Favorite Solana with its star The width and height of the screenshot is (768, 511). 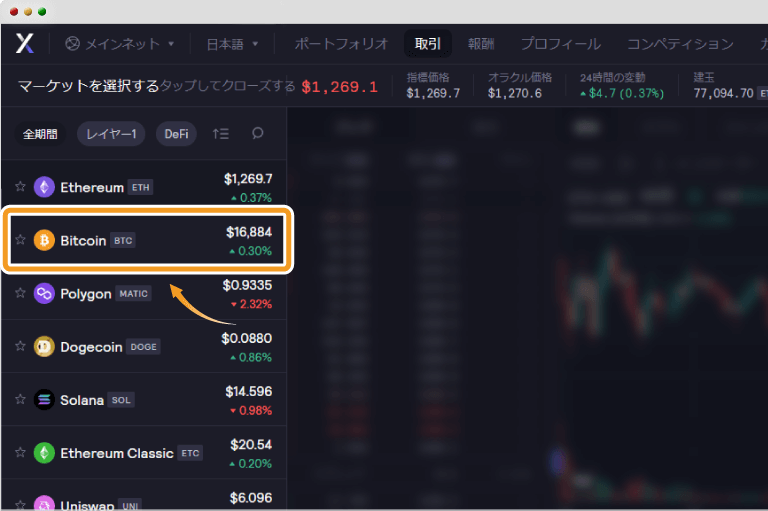(x=20, y=399)
